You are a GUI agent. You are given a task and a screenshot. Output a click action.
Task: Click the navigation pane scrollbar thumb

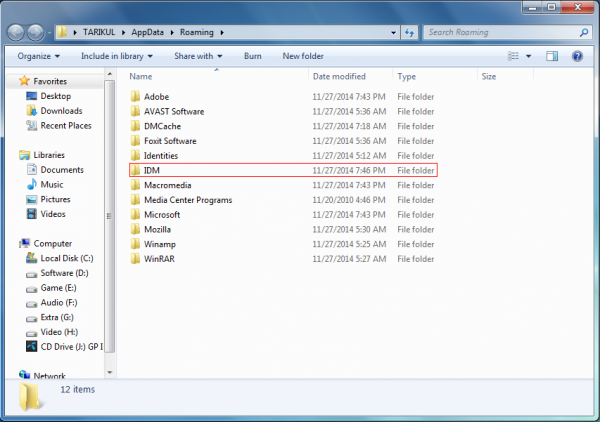point(109,216)
